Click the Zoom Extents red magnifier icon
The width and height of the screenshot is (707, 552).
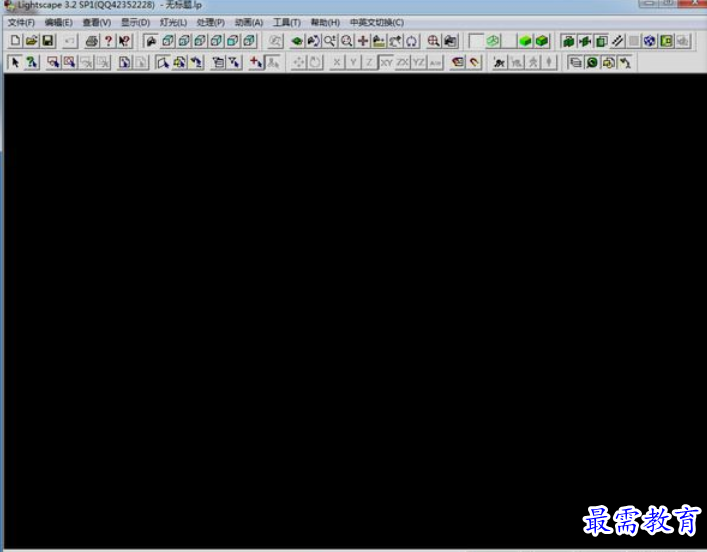coord(433,41)
